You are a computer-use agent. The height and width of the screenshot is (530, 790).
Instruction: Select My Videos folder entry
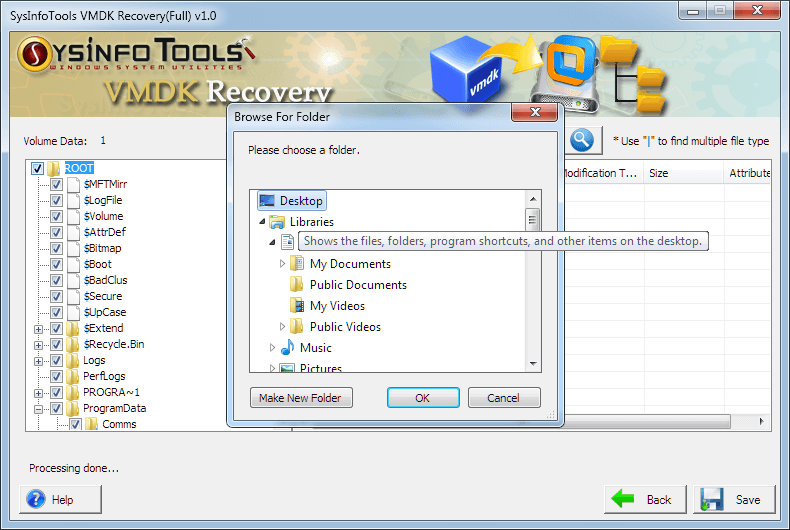[x=337, y=306]
